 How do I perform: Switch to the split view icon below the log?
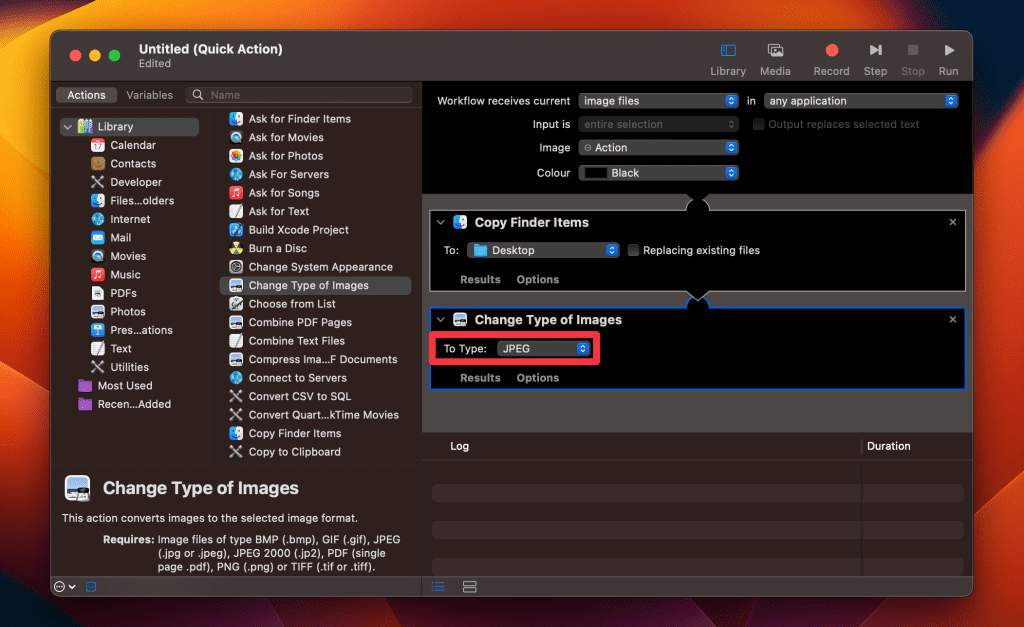470,586
